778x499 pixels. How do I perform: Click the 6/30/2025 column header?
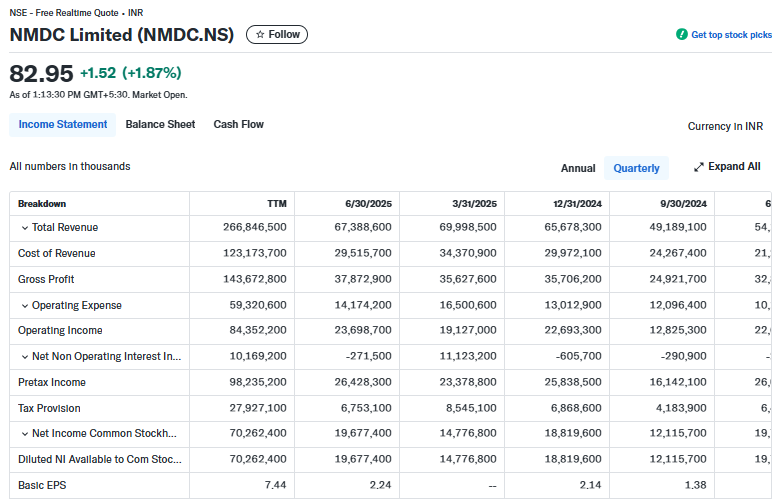click(x=368, y=204)
